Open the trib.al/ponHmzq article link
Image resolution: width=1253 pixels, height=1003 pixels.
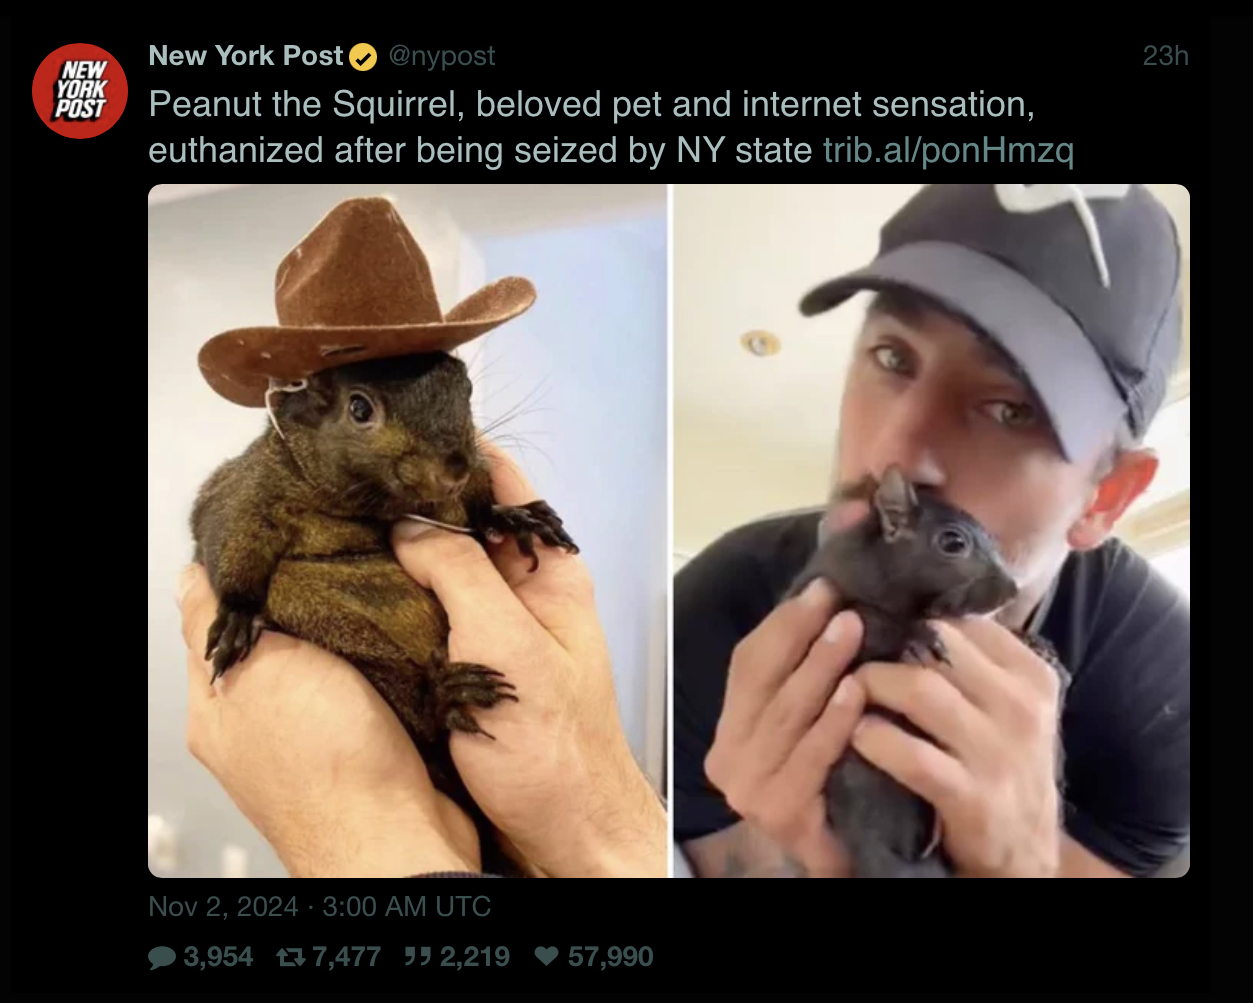click(948, 150)
